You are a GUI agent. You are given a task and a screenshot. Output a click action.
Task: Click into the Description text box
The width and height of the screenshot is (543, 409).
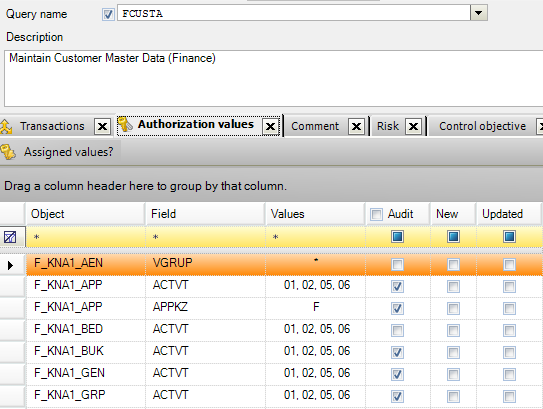coord(274,78)
